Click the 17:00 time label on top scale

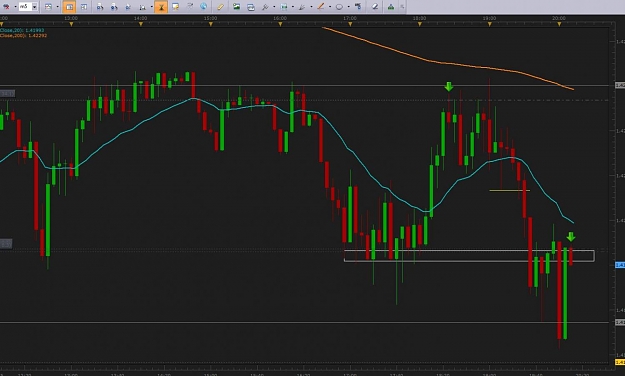tap(350, 18)
